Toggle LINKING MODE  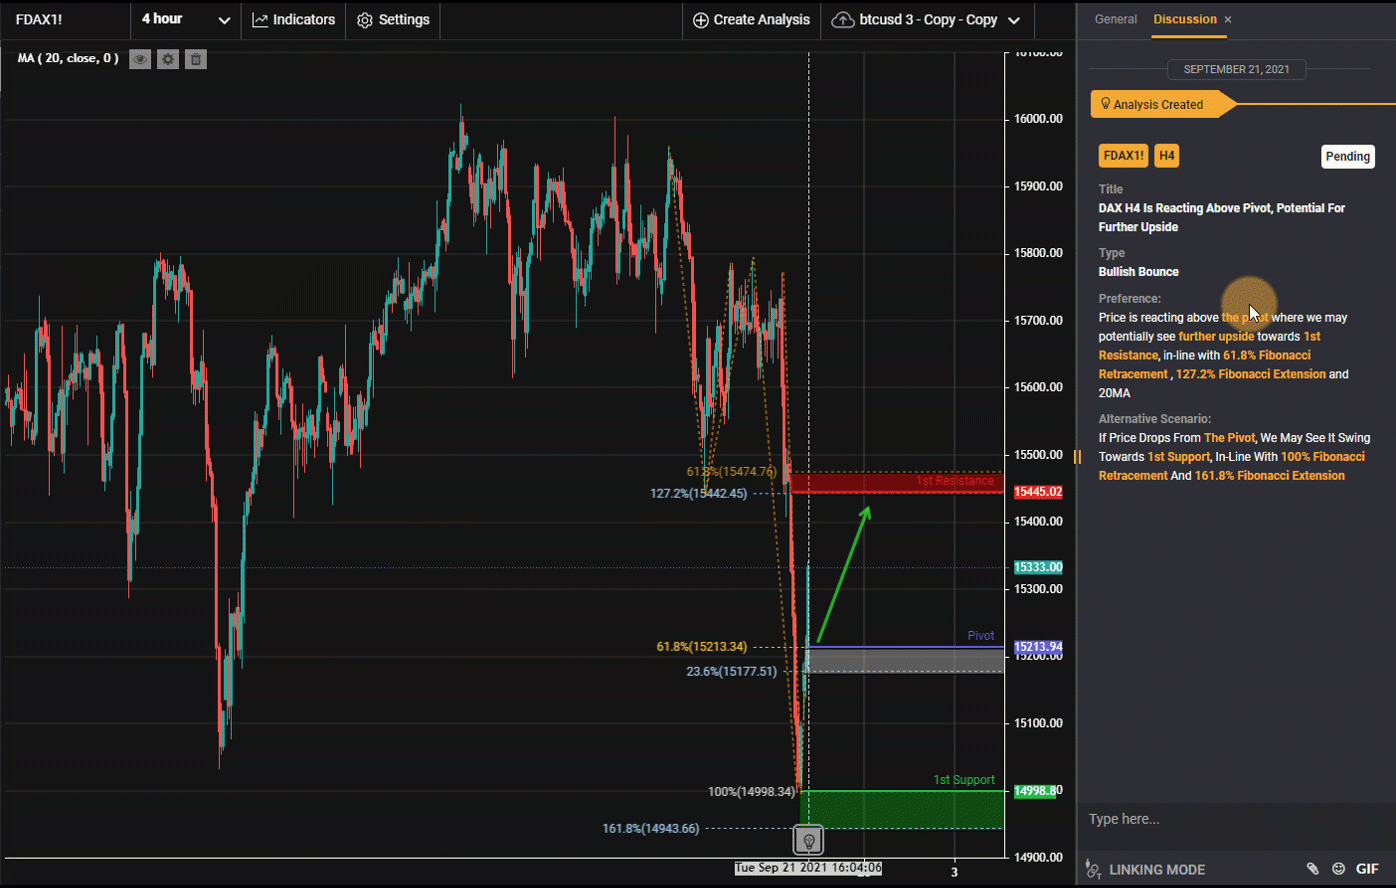click(1146, 869)
